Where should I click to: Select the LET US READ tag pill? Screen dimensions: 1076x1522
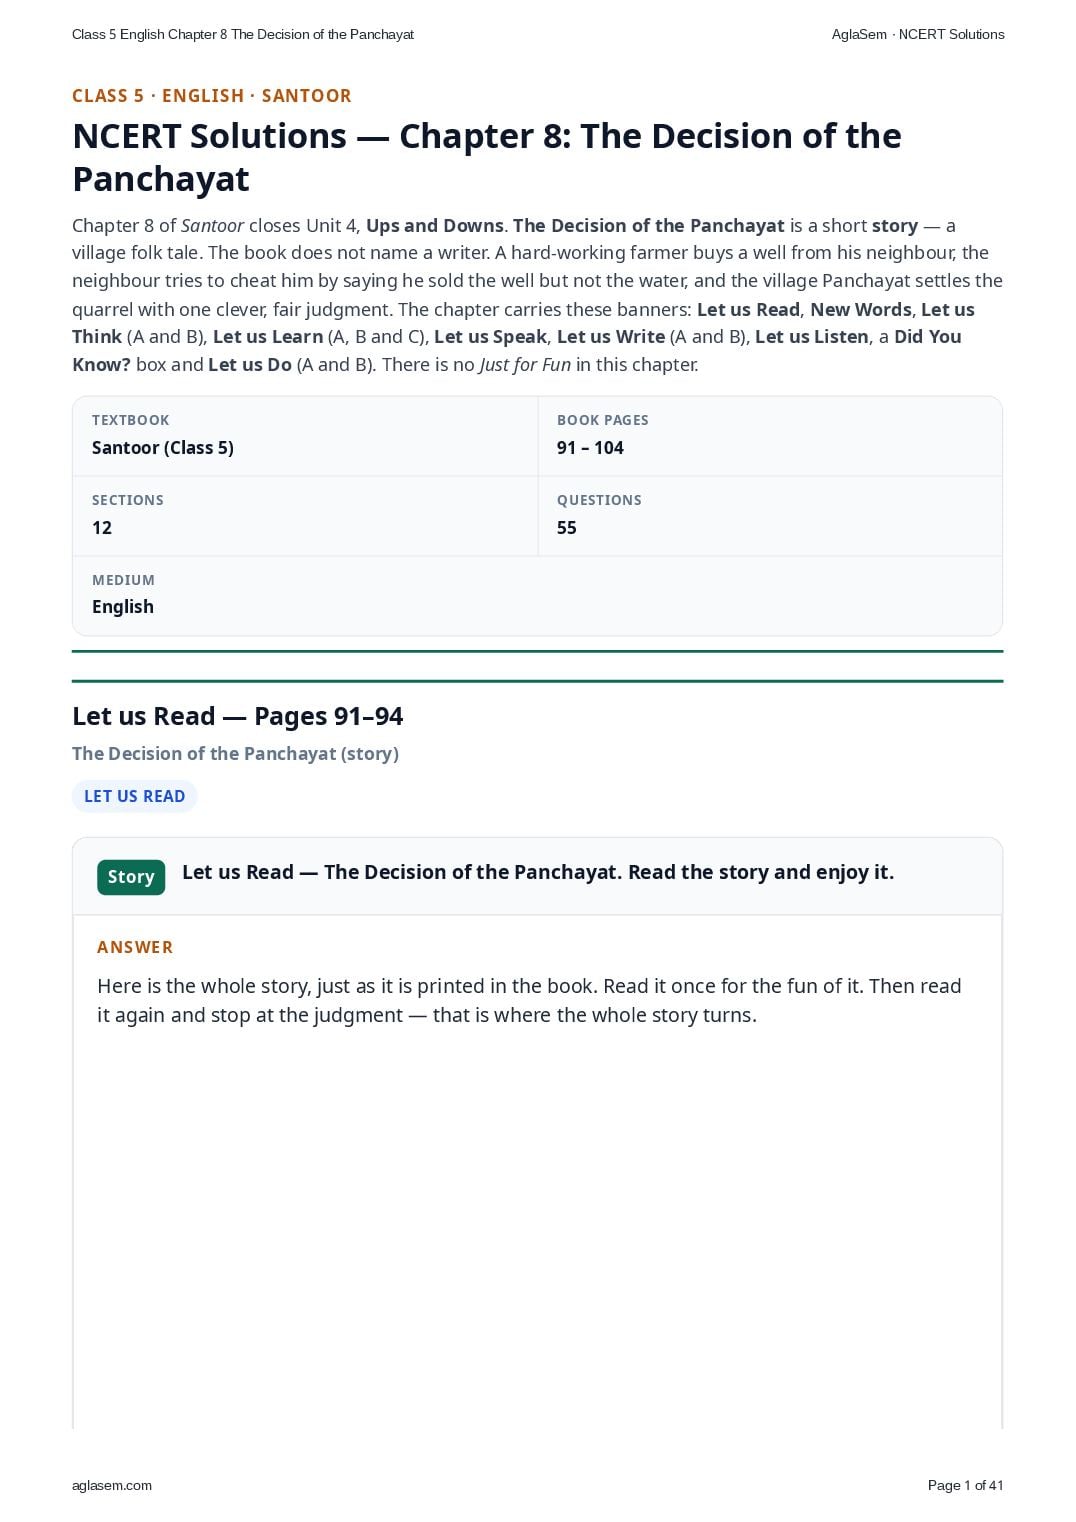(135, 796)
